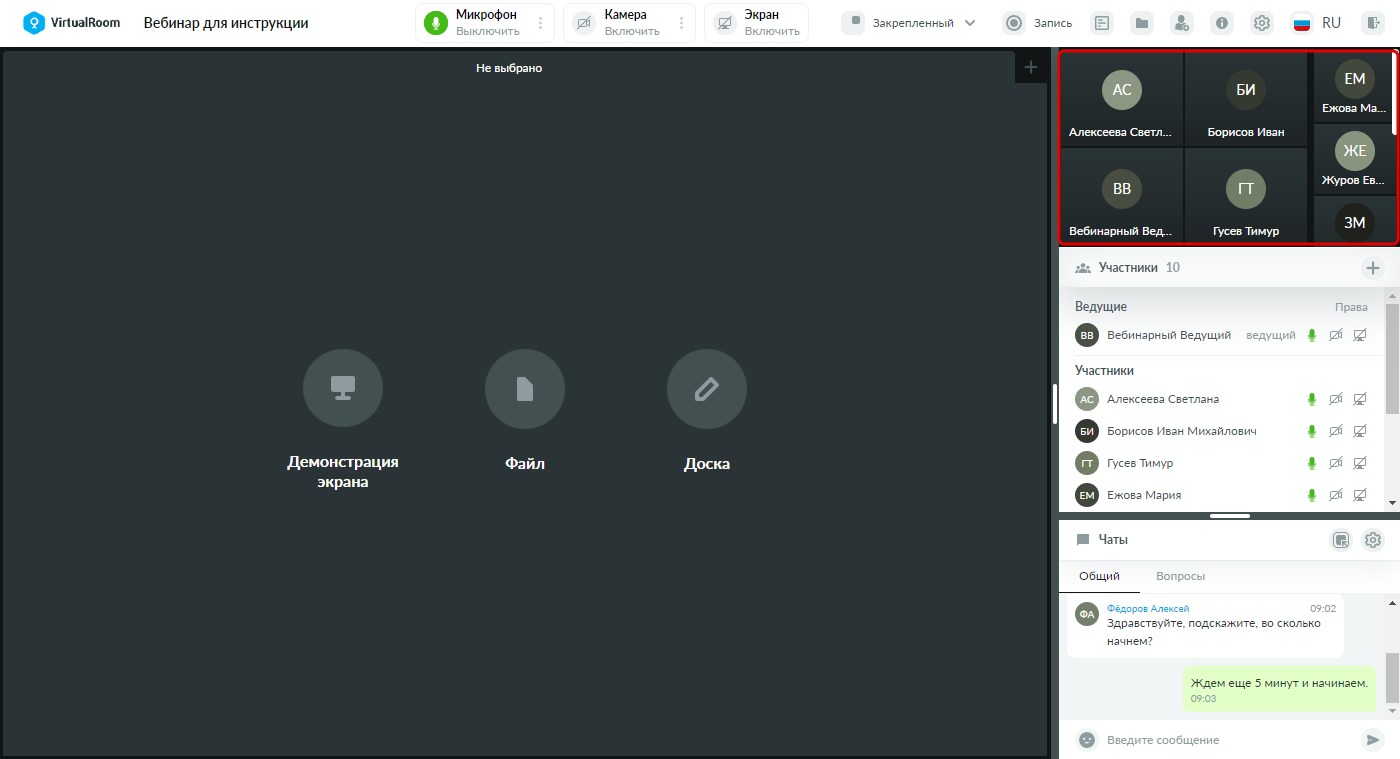Open the settings gear in top bar
The width and height of the screenshot is (1400, 759).
[1262, 23]
